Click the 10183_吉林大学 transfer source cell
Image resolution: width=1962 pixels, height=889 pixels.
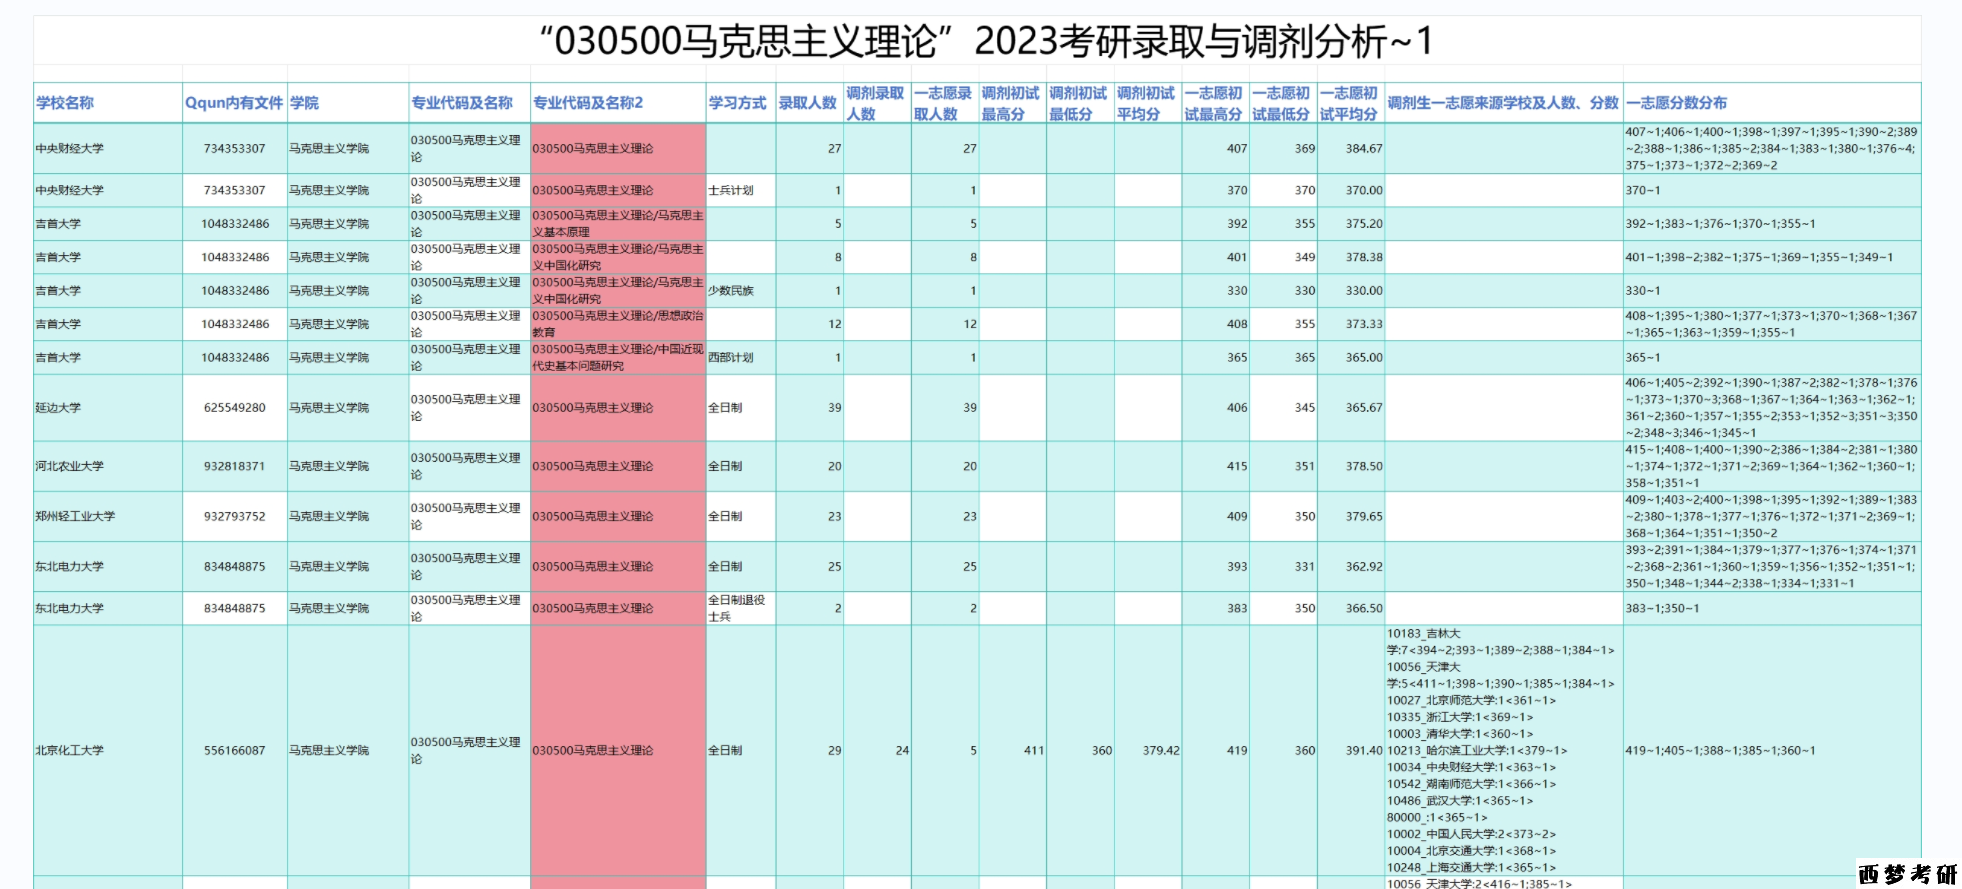pos(1503,750)
